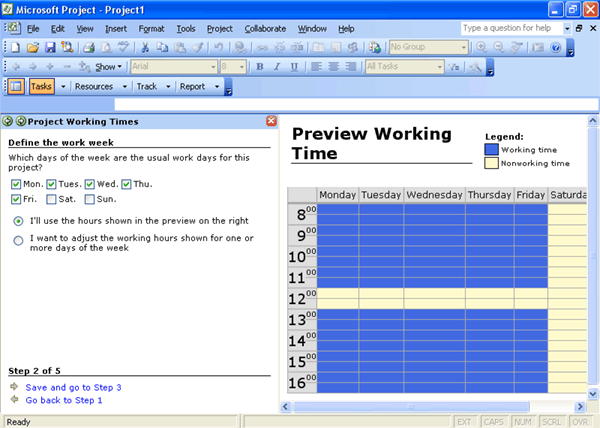Click the Paste clipboard icon
This screenshot has width=600, height=428.
click(x=180, y=47)
